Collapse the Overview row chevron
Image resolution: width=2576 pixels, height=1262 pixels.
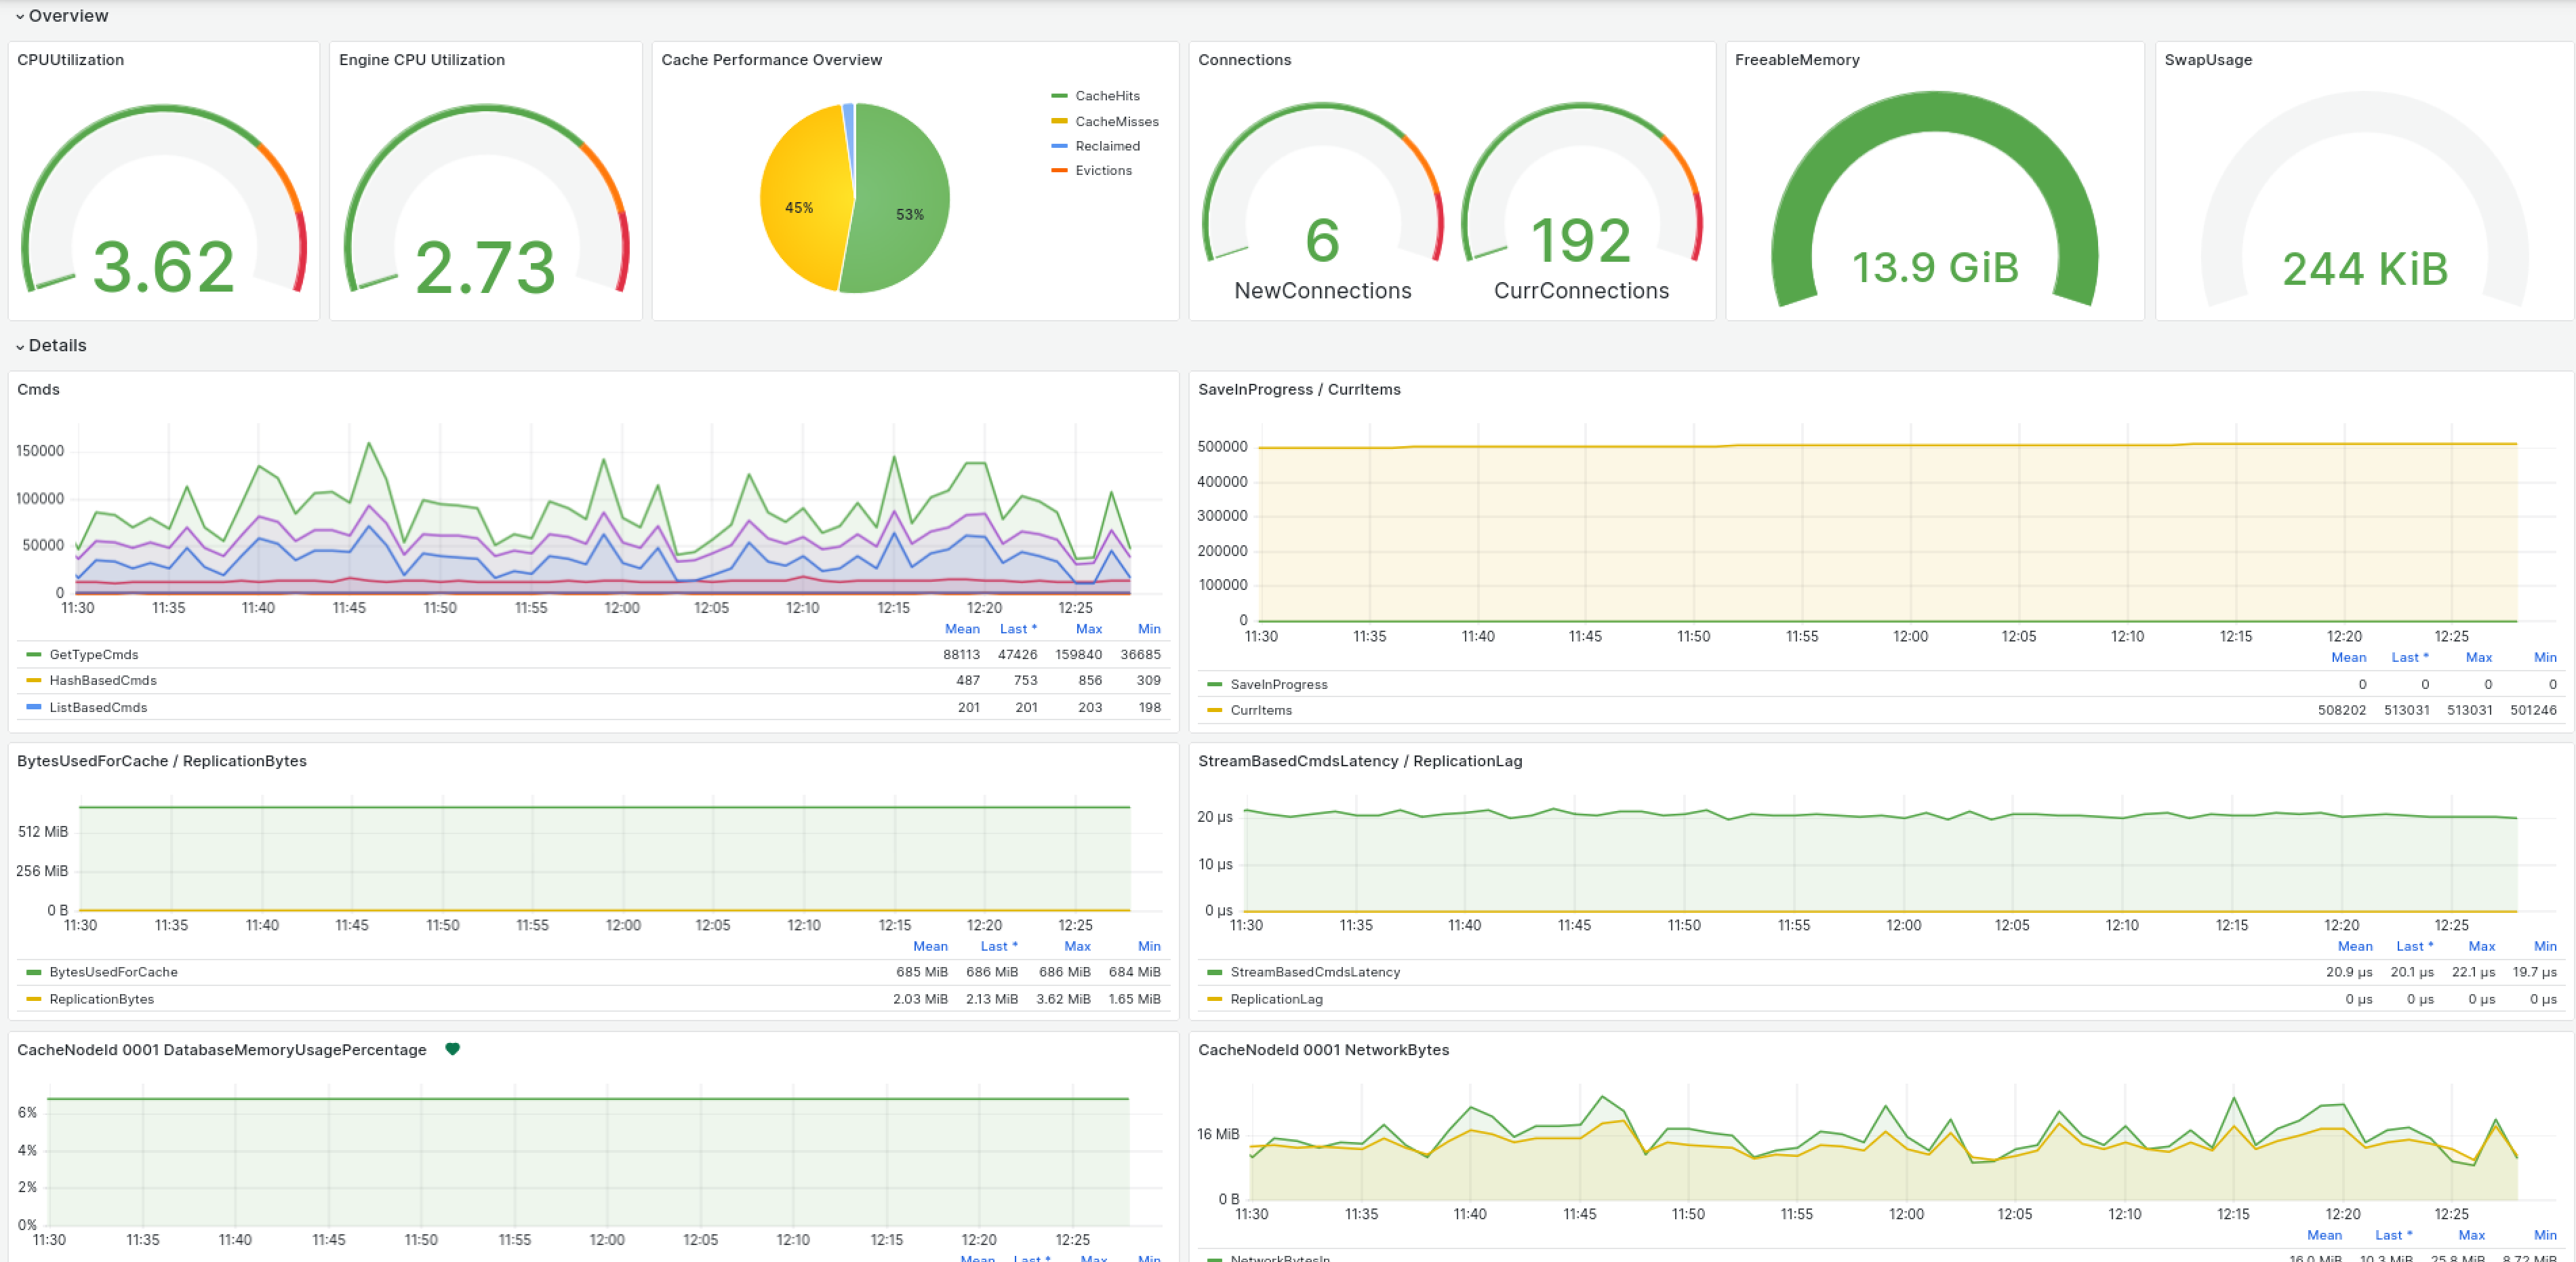20,17
